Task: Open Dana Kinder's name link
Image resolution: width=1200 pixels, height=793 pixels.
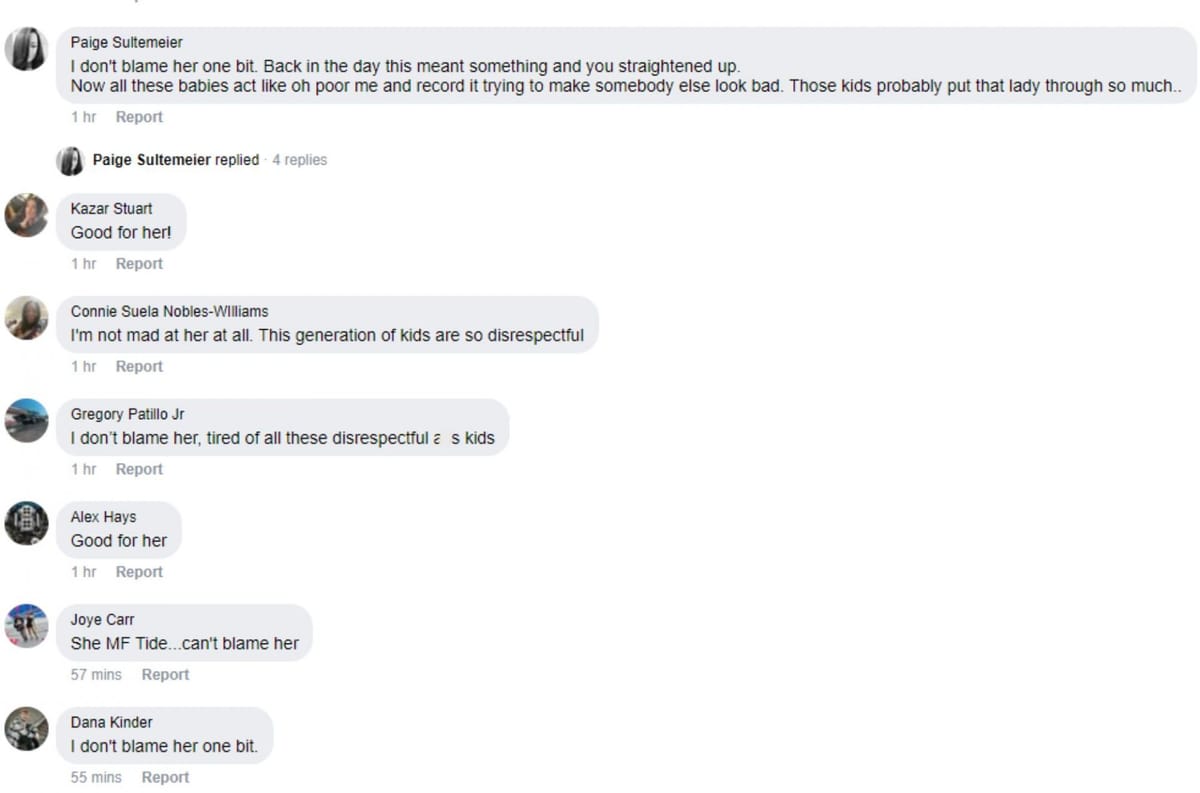Action: [x=111, y=722]
